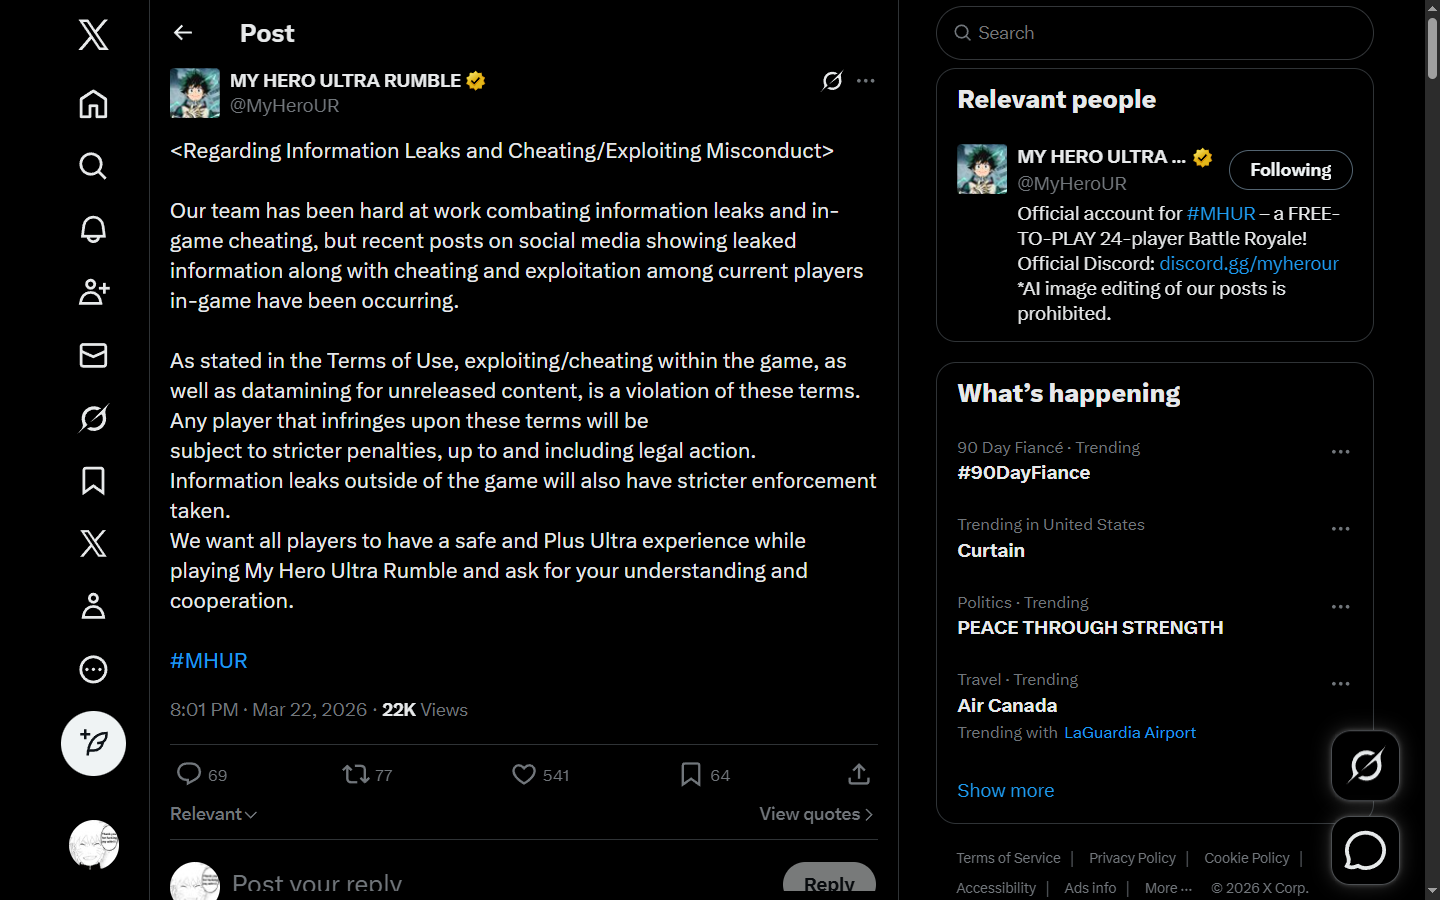The height and width of the screenshot is (900, 1440).
Task: Open more options for Curtain trend
Action: [1341, 529]
